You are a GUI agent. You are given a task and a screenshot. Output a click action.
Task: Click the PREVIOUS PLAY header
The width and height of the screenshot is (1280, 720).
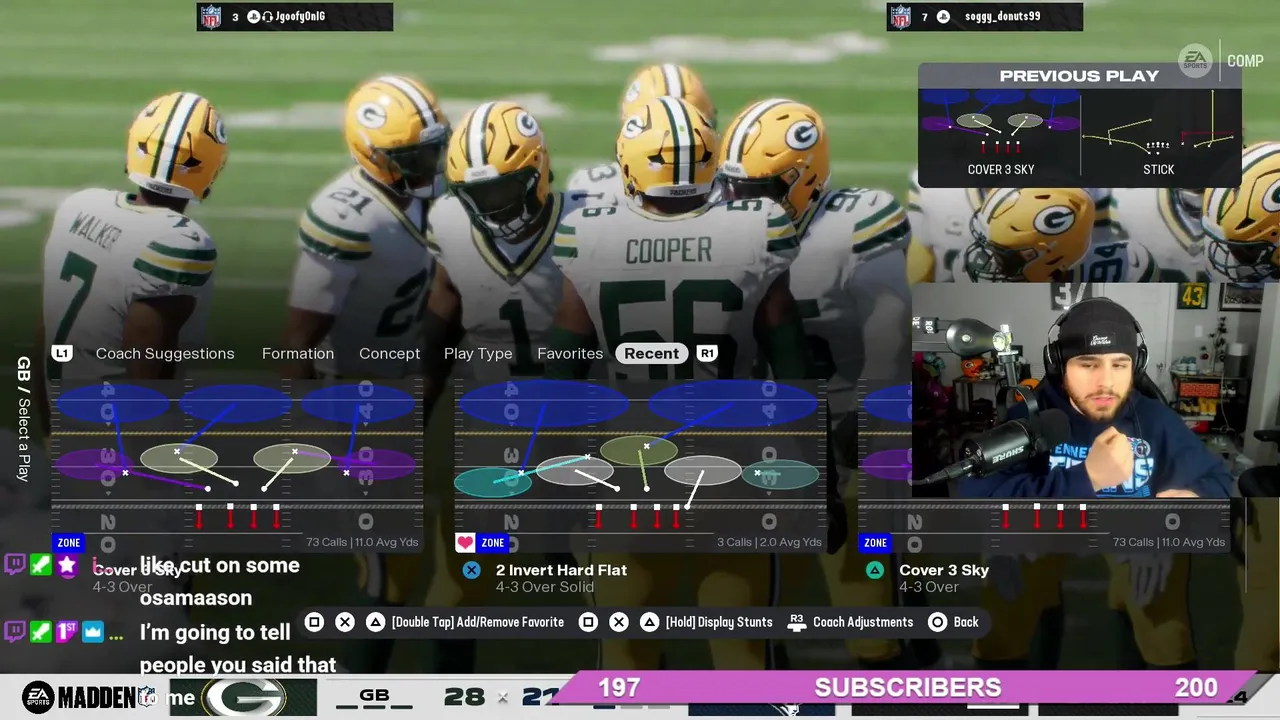1079,76
